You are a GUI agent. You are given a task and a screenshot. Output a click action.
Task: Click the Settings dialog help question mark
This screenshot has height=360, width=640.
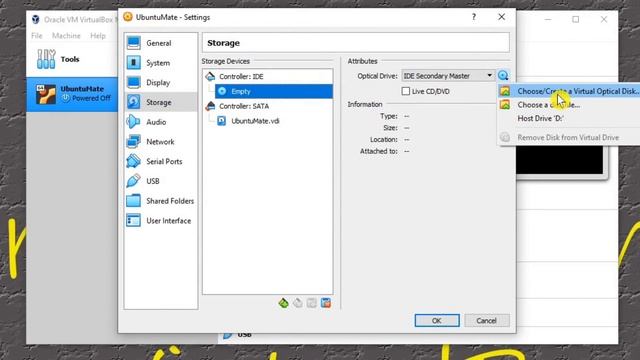pos(473,17)
